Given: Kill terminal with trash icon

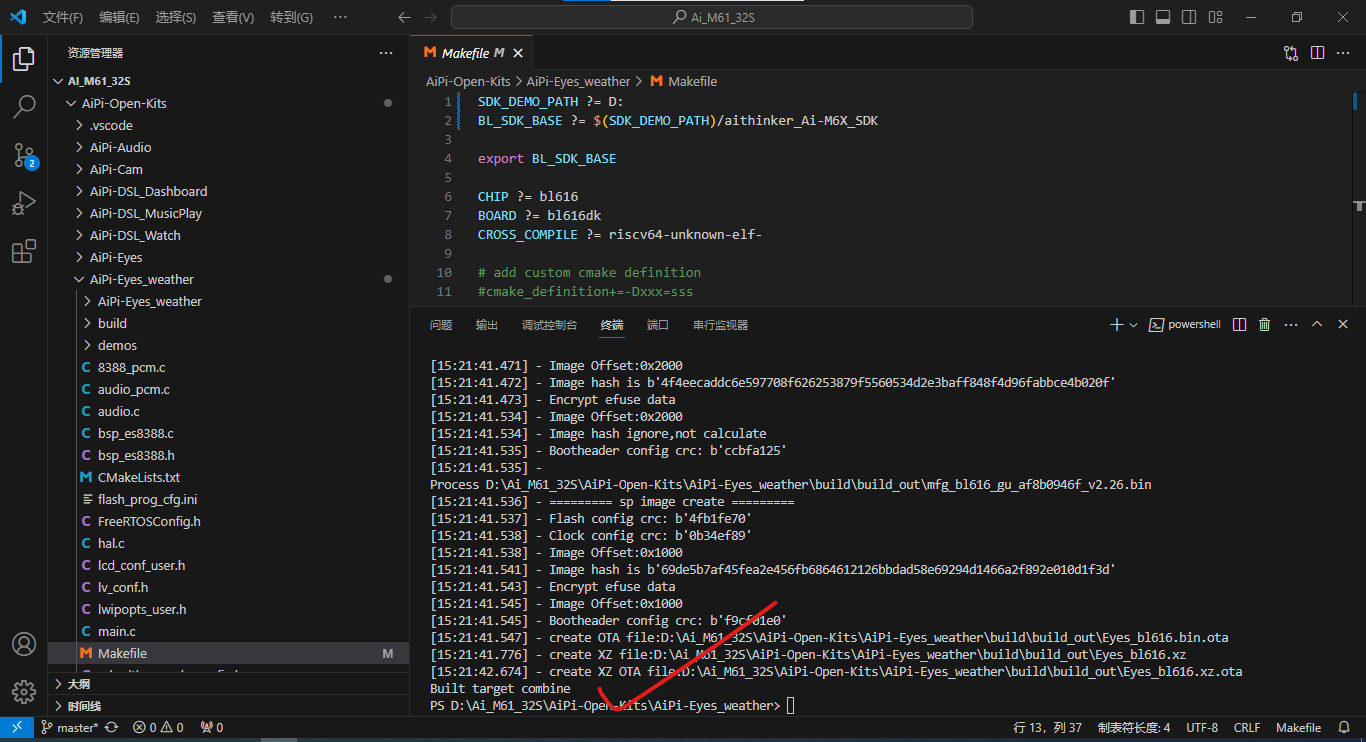Looking at the screenshot, I should tap(1265, 325).
